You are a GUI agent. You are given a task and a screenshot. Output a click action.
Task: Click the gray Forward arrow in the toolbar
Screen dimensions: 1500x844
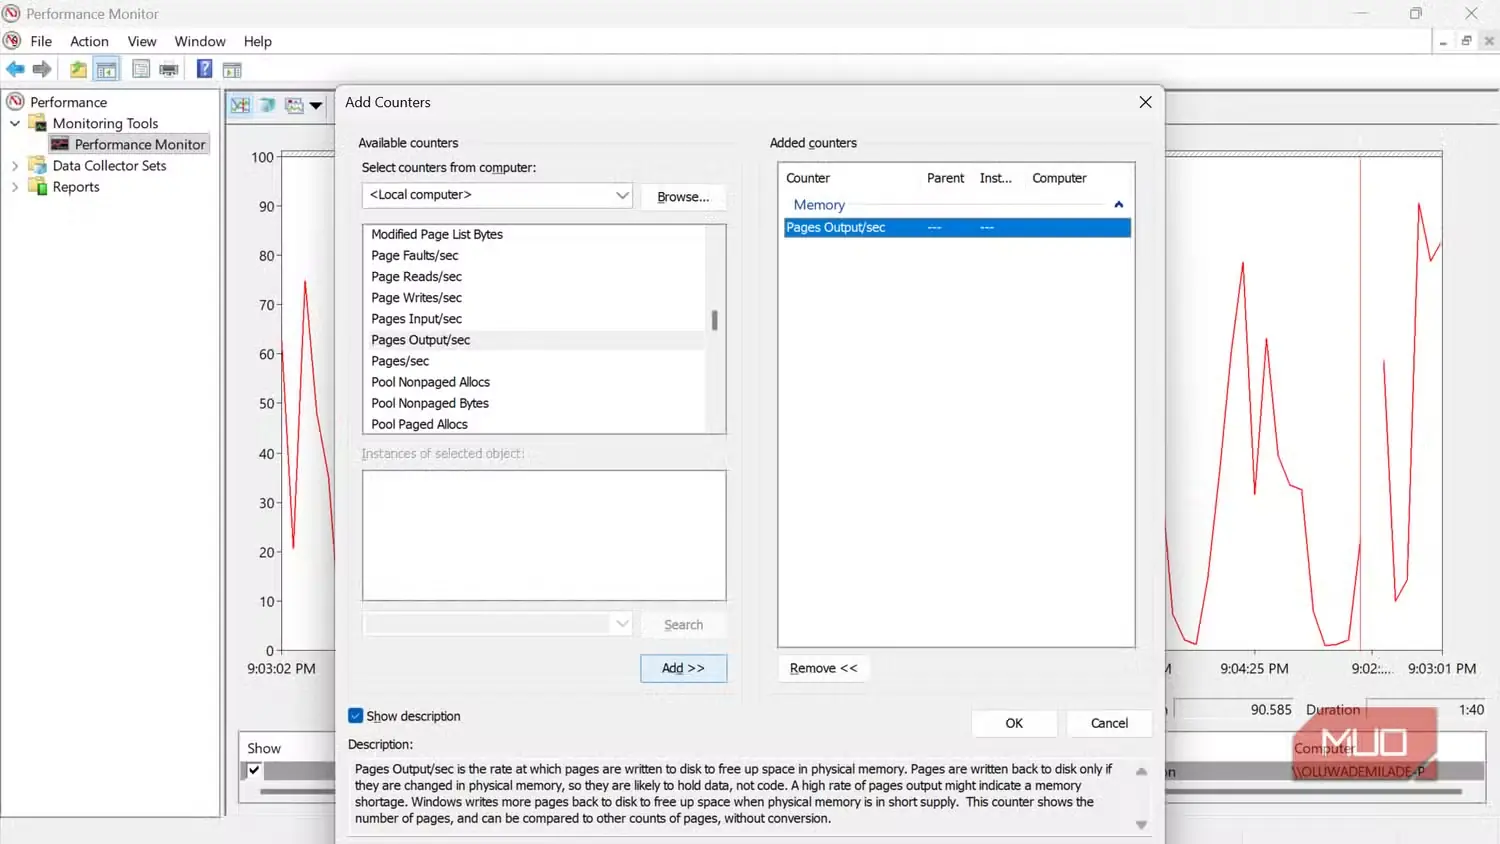coord(42,69)
